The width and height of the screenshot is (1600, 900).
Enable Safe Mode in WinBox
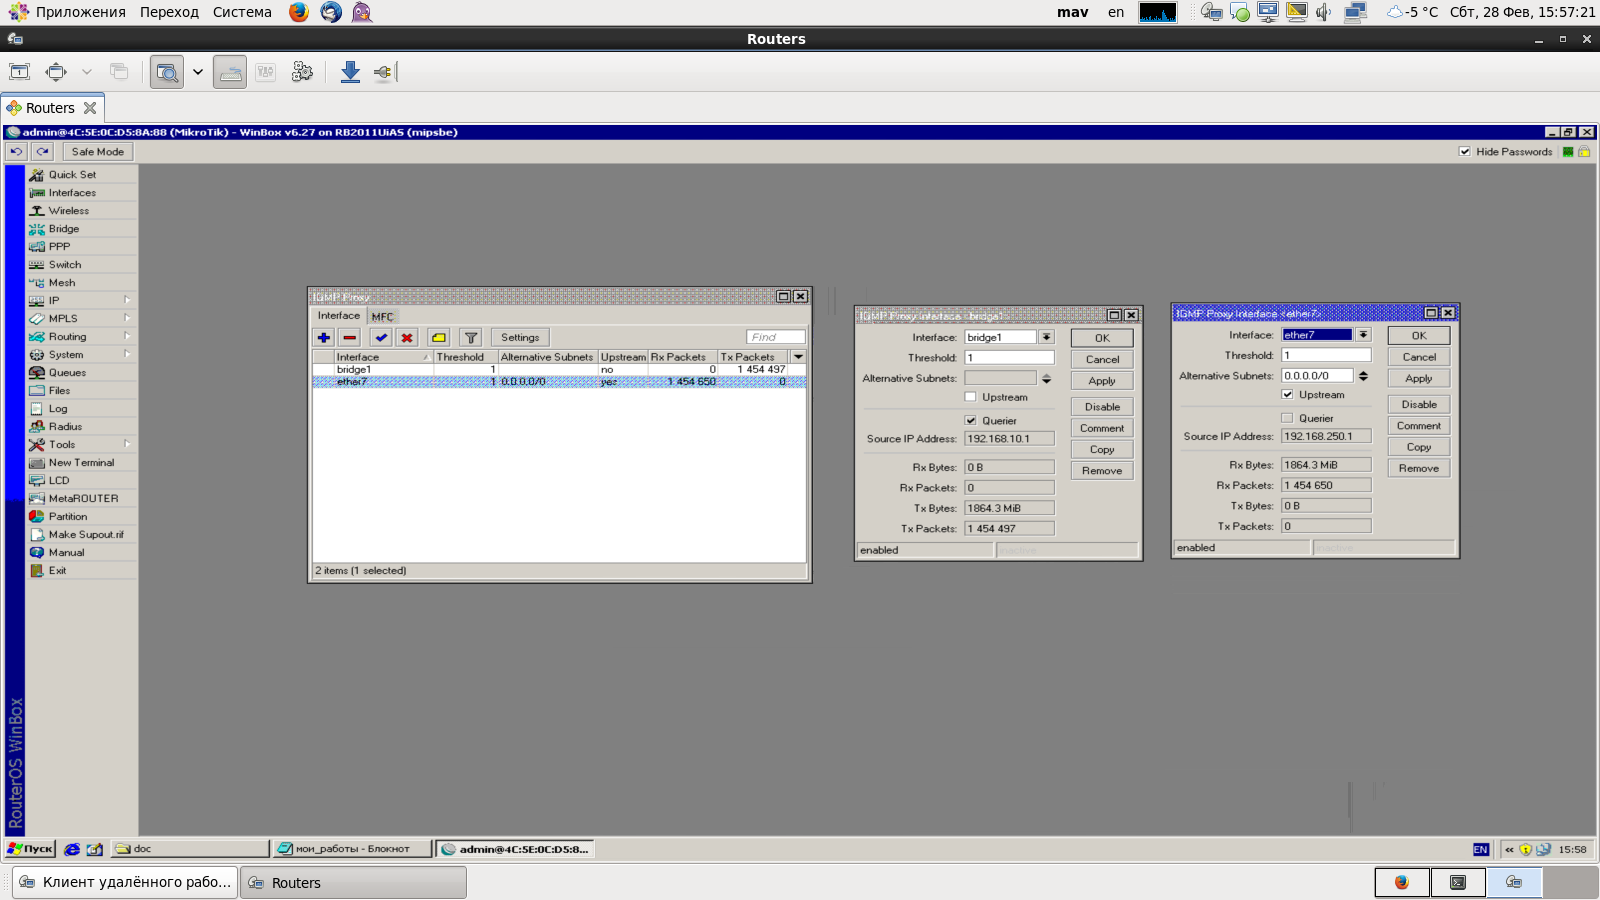[98, 152]
